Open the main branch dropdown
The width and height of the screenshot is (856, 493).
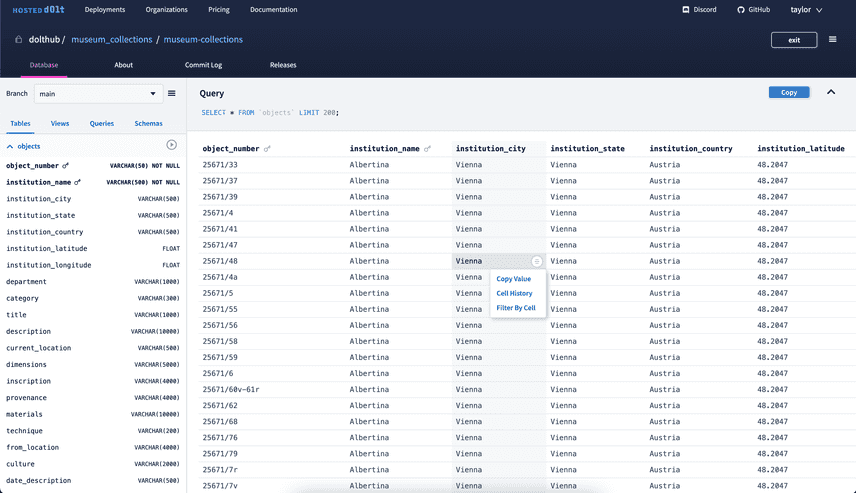coord(98,94)
